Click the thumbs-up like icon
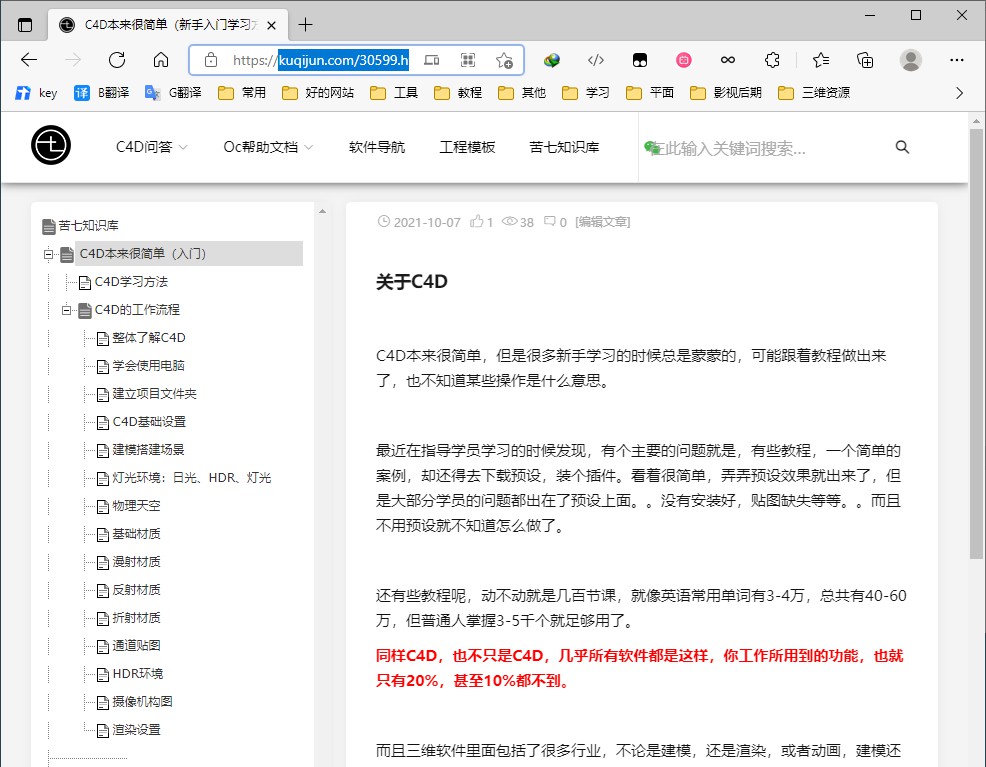This screenshot has width=986, height=767. click(477, 221)
